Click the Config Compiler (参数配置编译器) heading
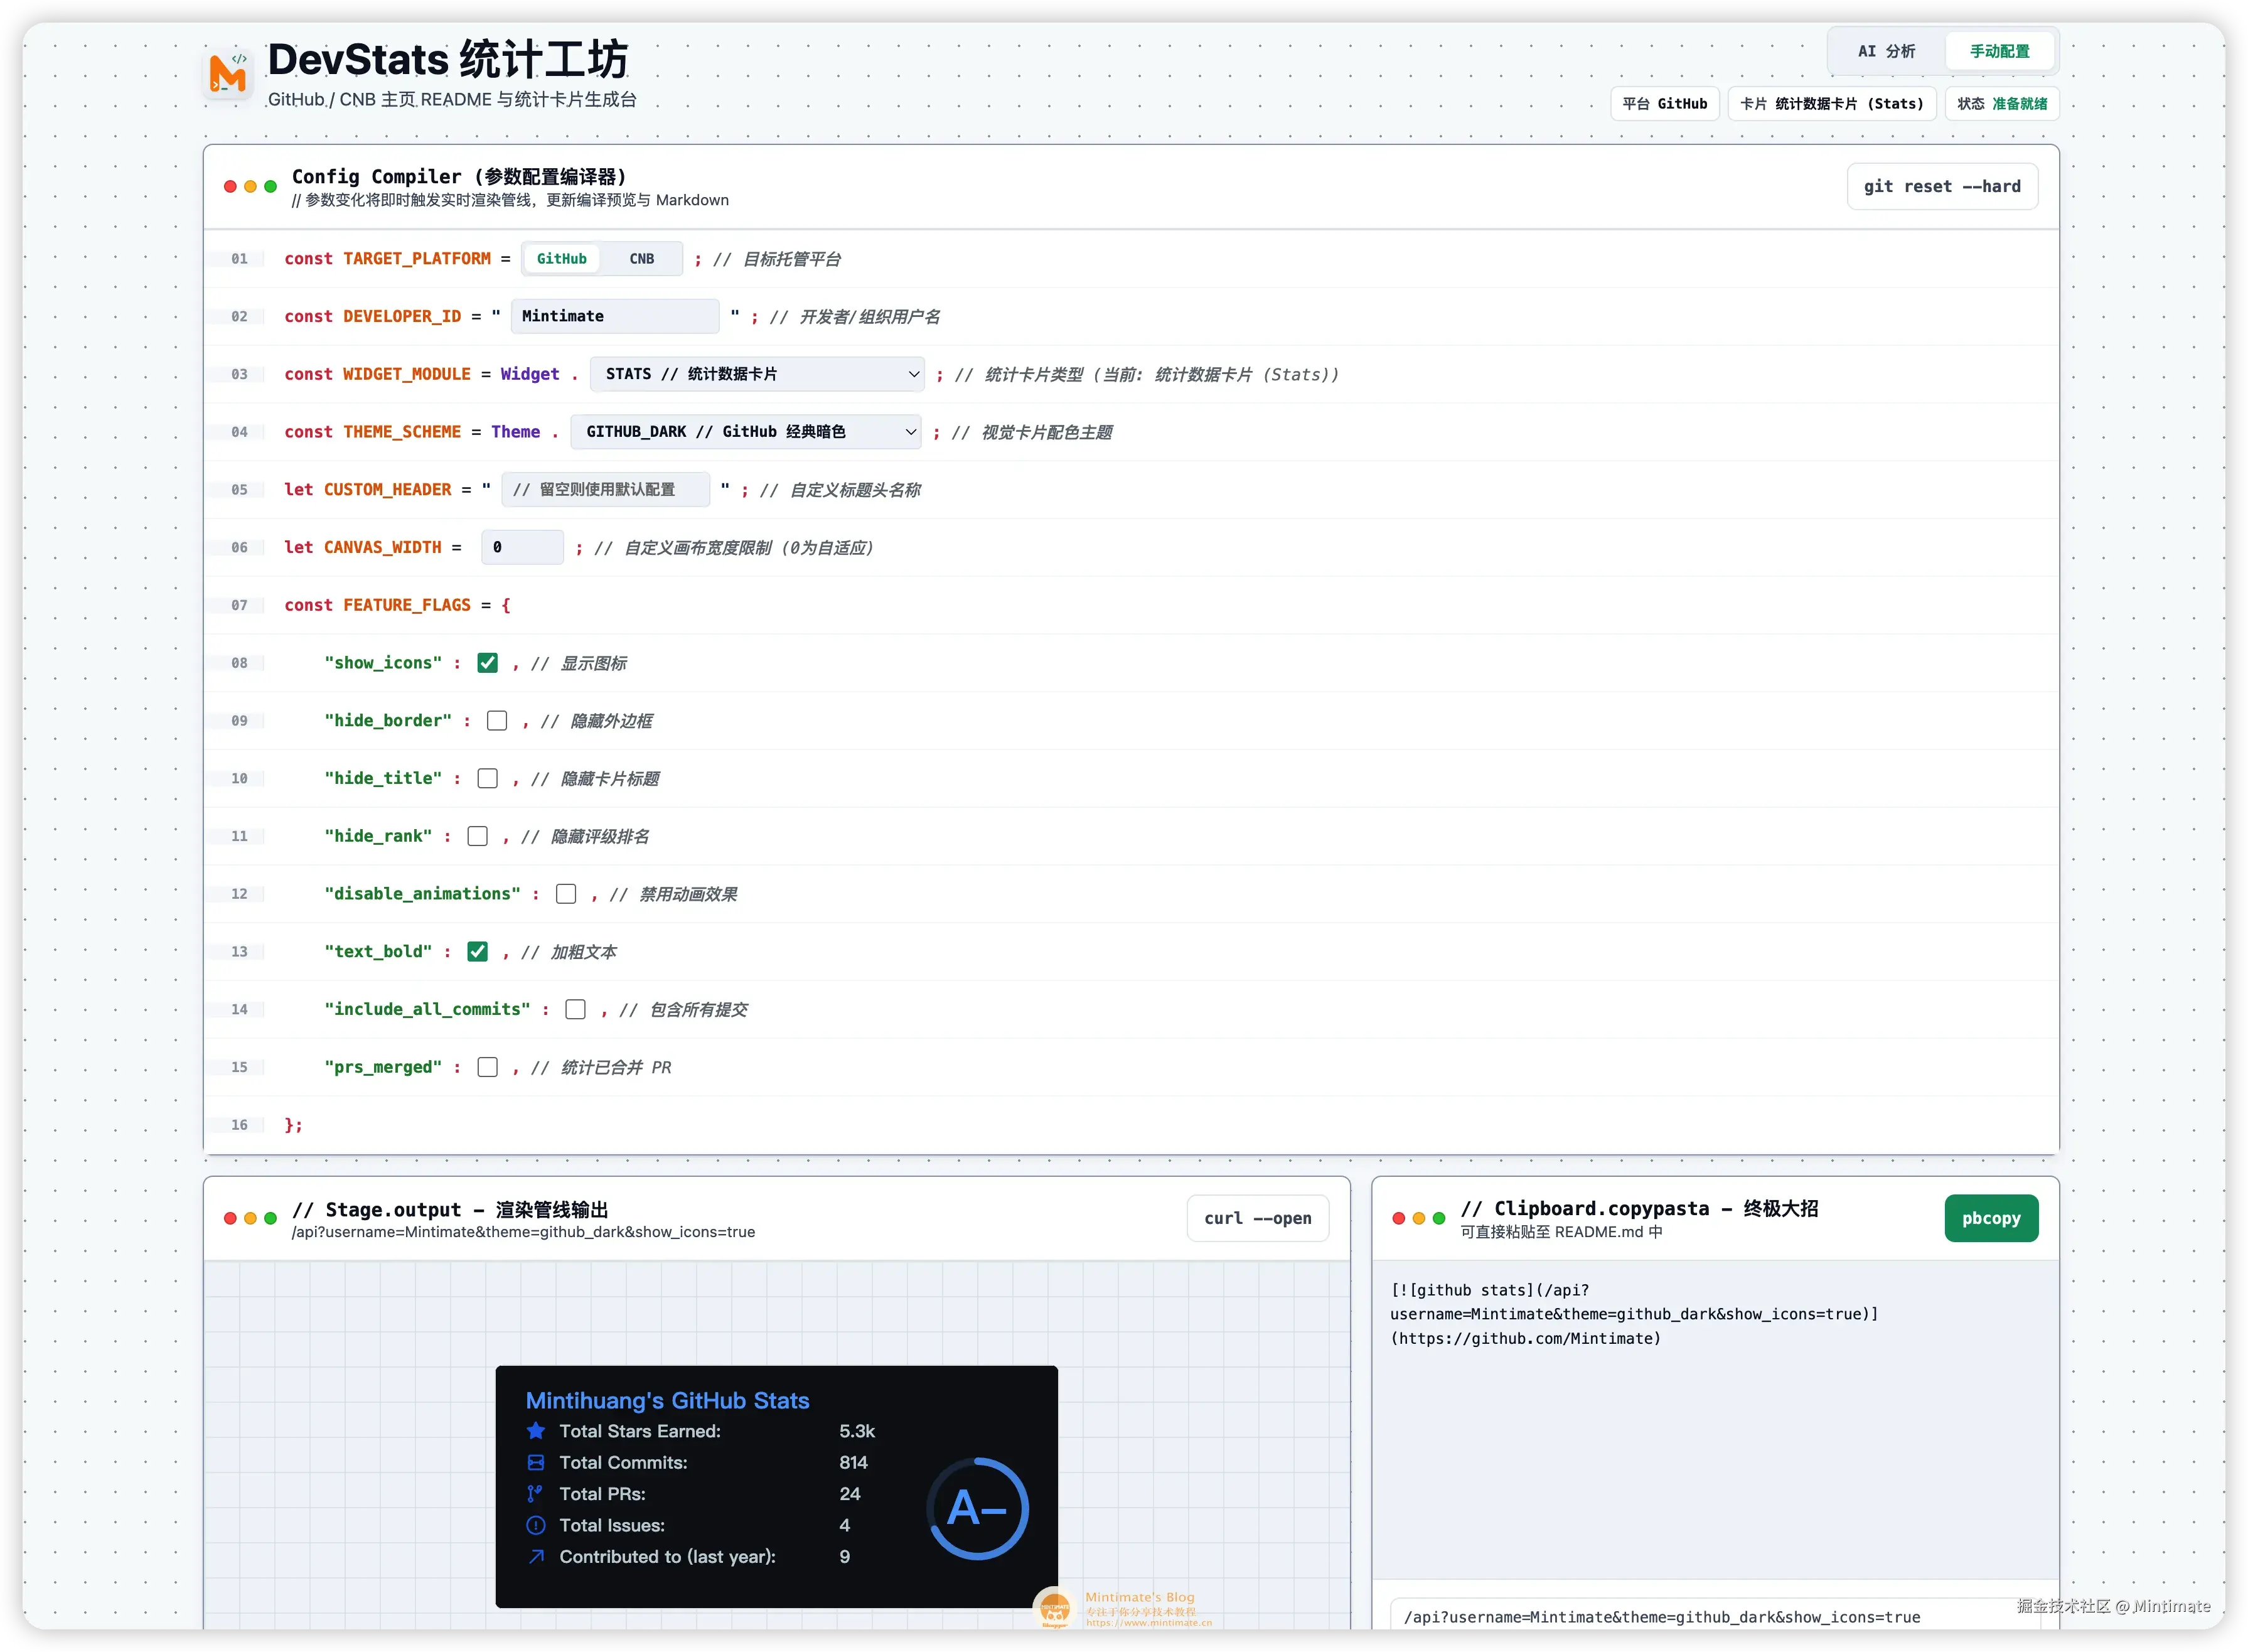Screen dimensions: 2248x1652 click(x=459, y=177)
